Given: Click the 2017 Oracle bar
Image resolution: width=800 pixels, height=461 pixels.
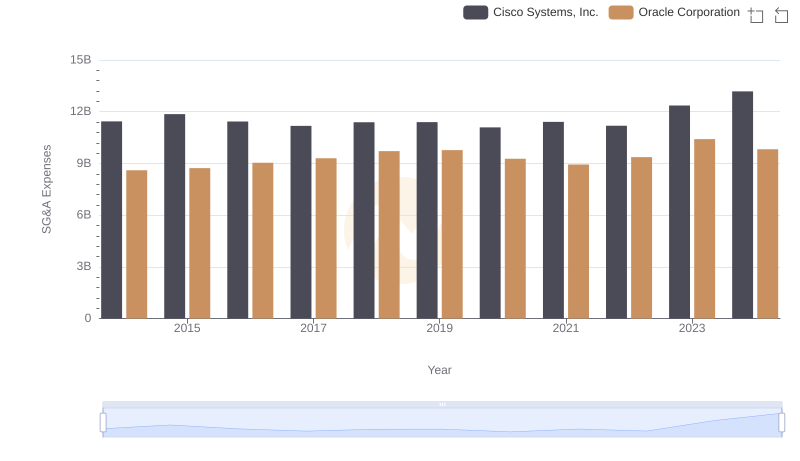Looking at the screenshot, I should point(326,238).
